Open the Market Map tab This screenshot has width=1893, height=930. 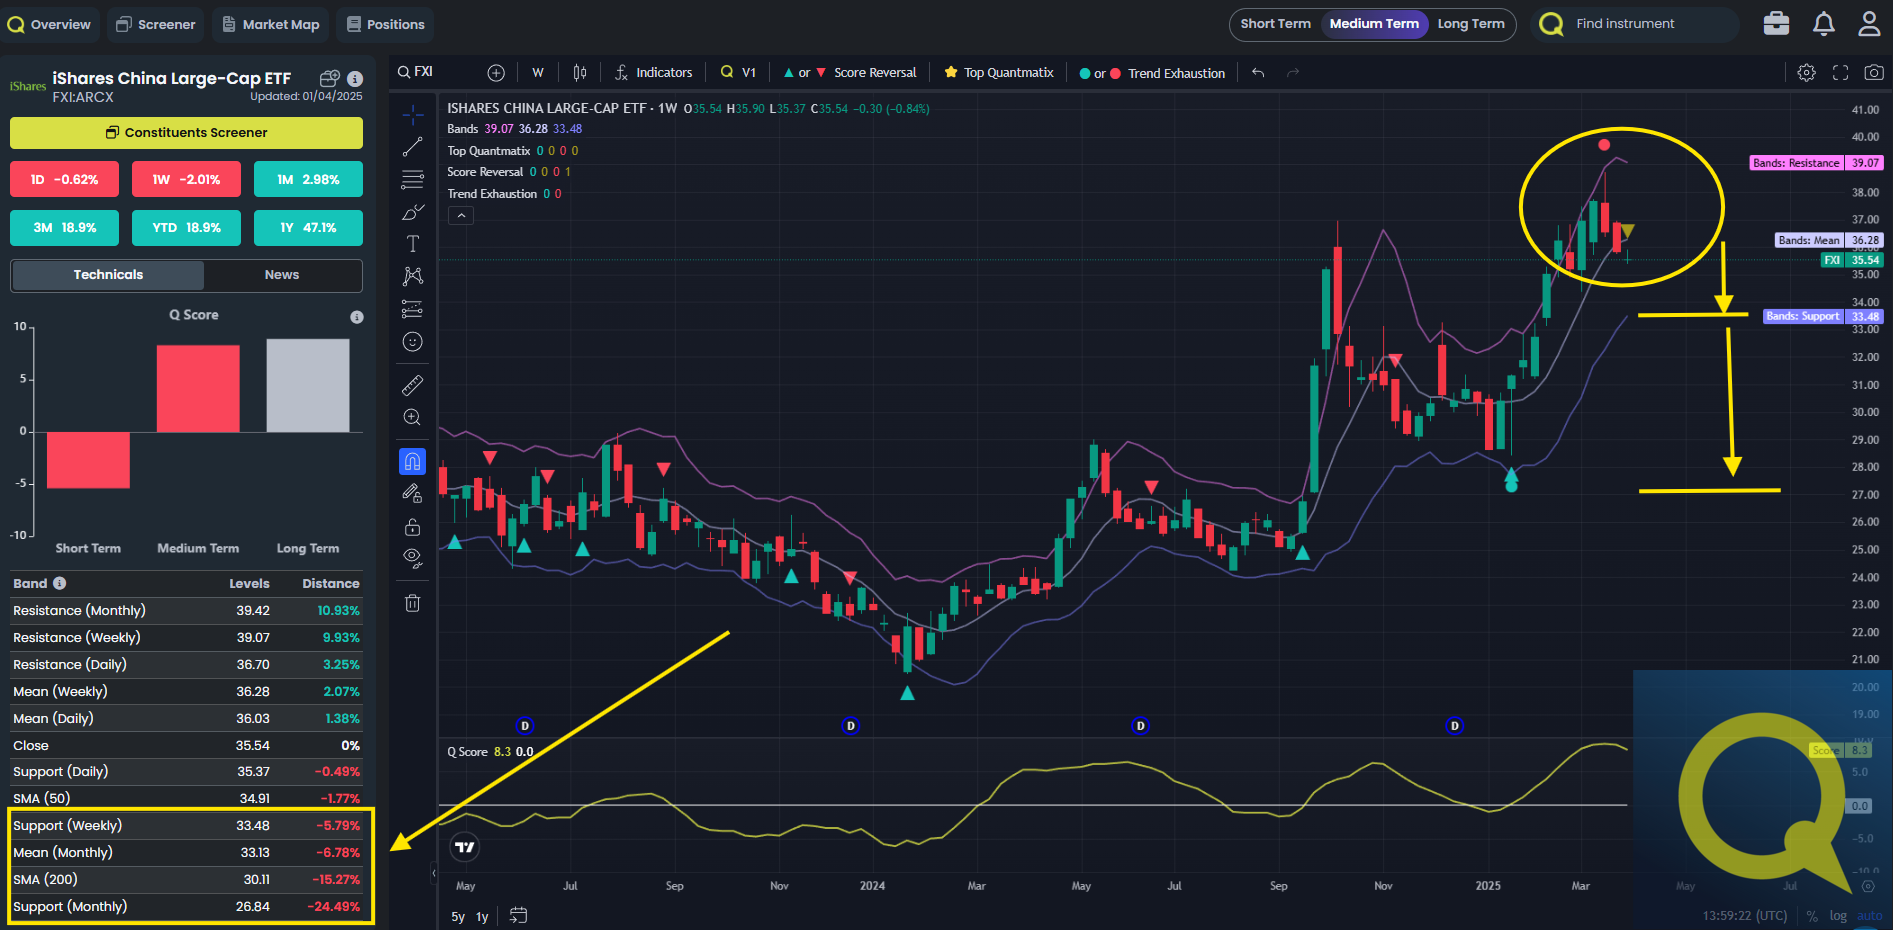point(270,24)
